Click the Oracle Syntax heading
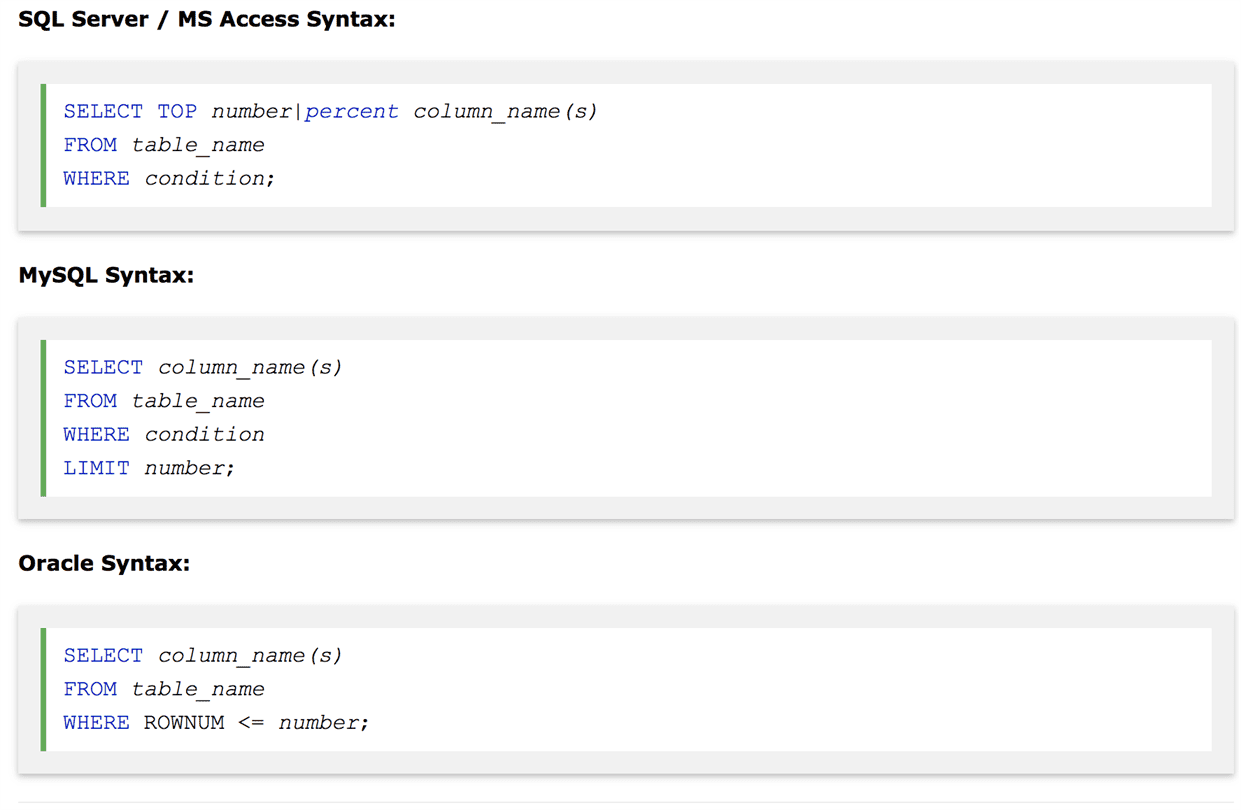Viewport: 1241px width, 810px height. pos(104,563)
